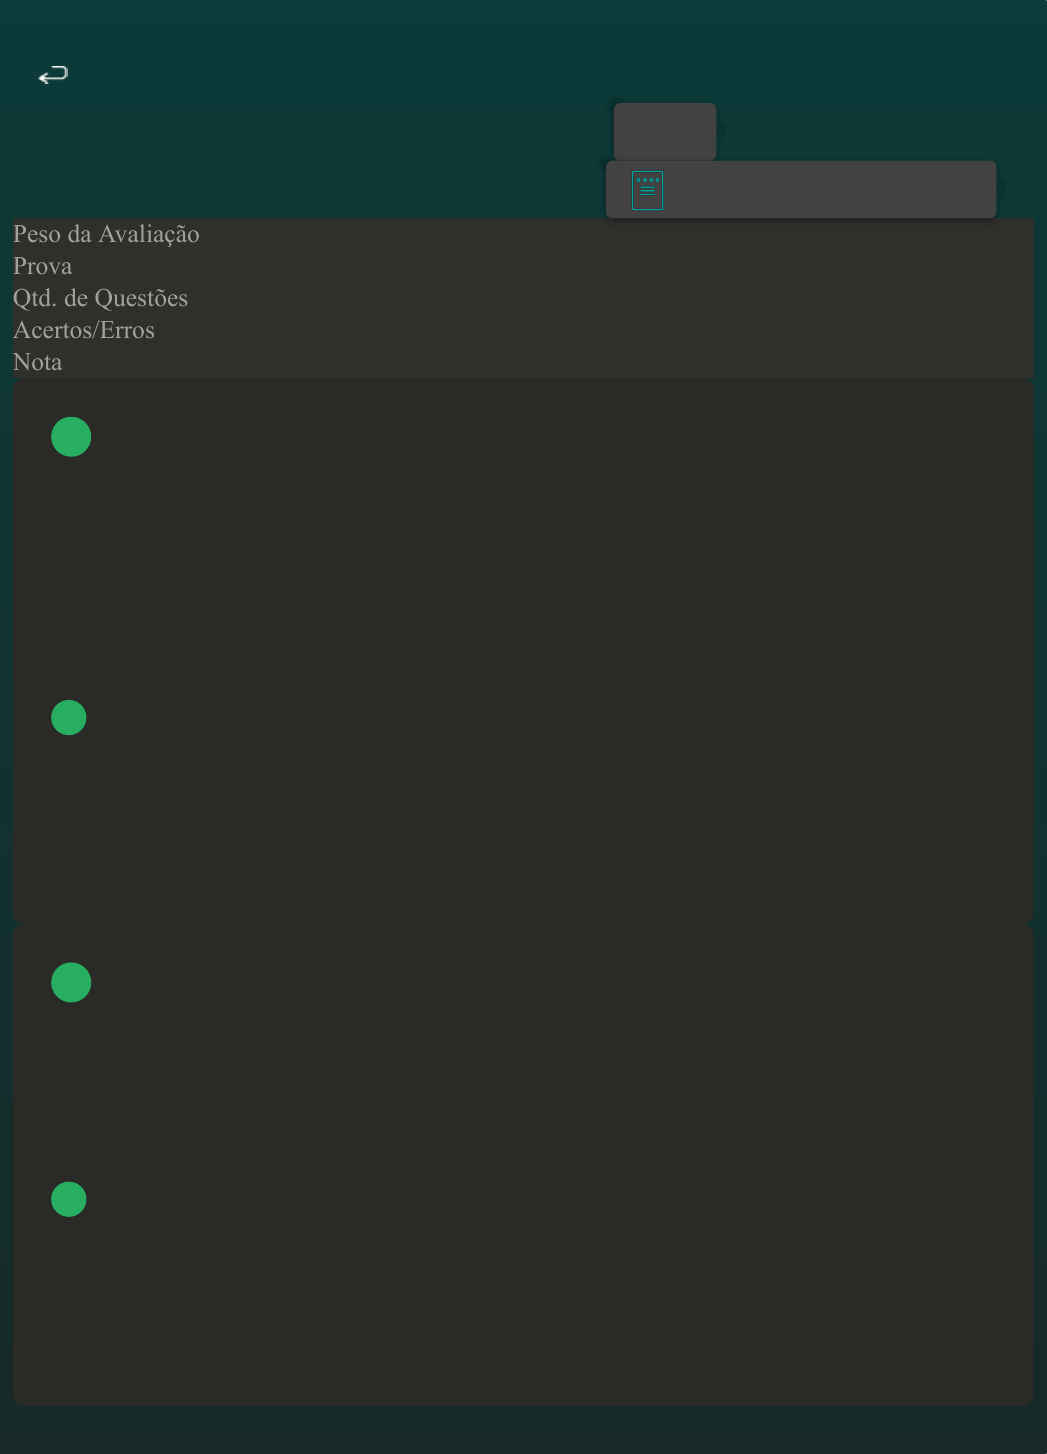Click the larger green circle in first card
The height and width of the screenshot is (1454, 1047).
coord(71,437)
